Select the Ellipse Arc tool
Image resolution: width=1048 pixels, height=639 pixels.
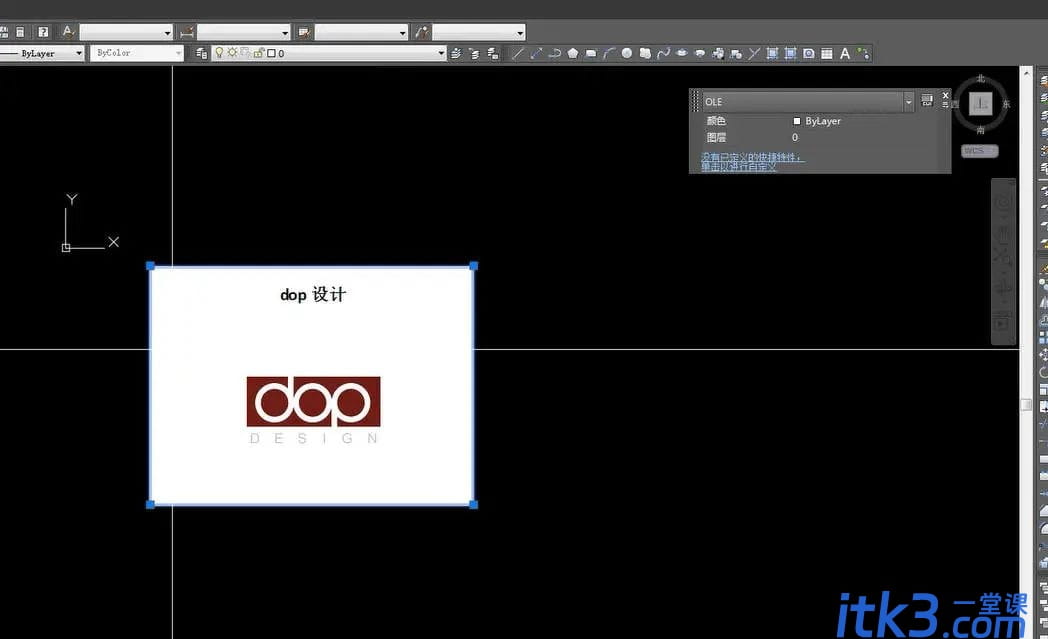pos(700,53)
